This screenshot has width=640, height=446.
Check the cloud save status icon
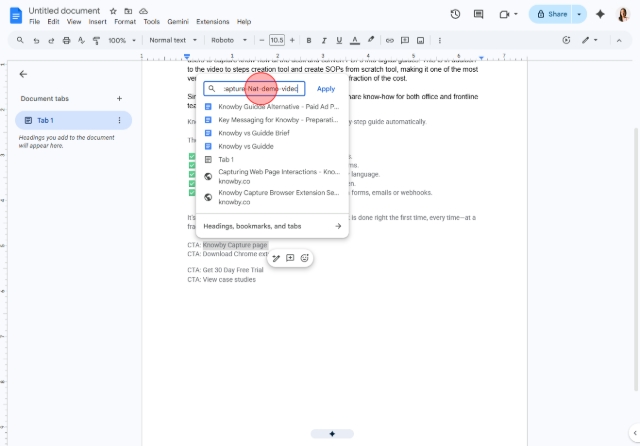pyautogui.click(x=143, y=11)
